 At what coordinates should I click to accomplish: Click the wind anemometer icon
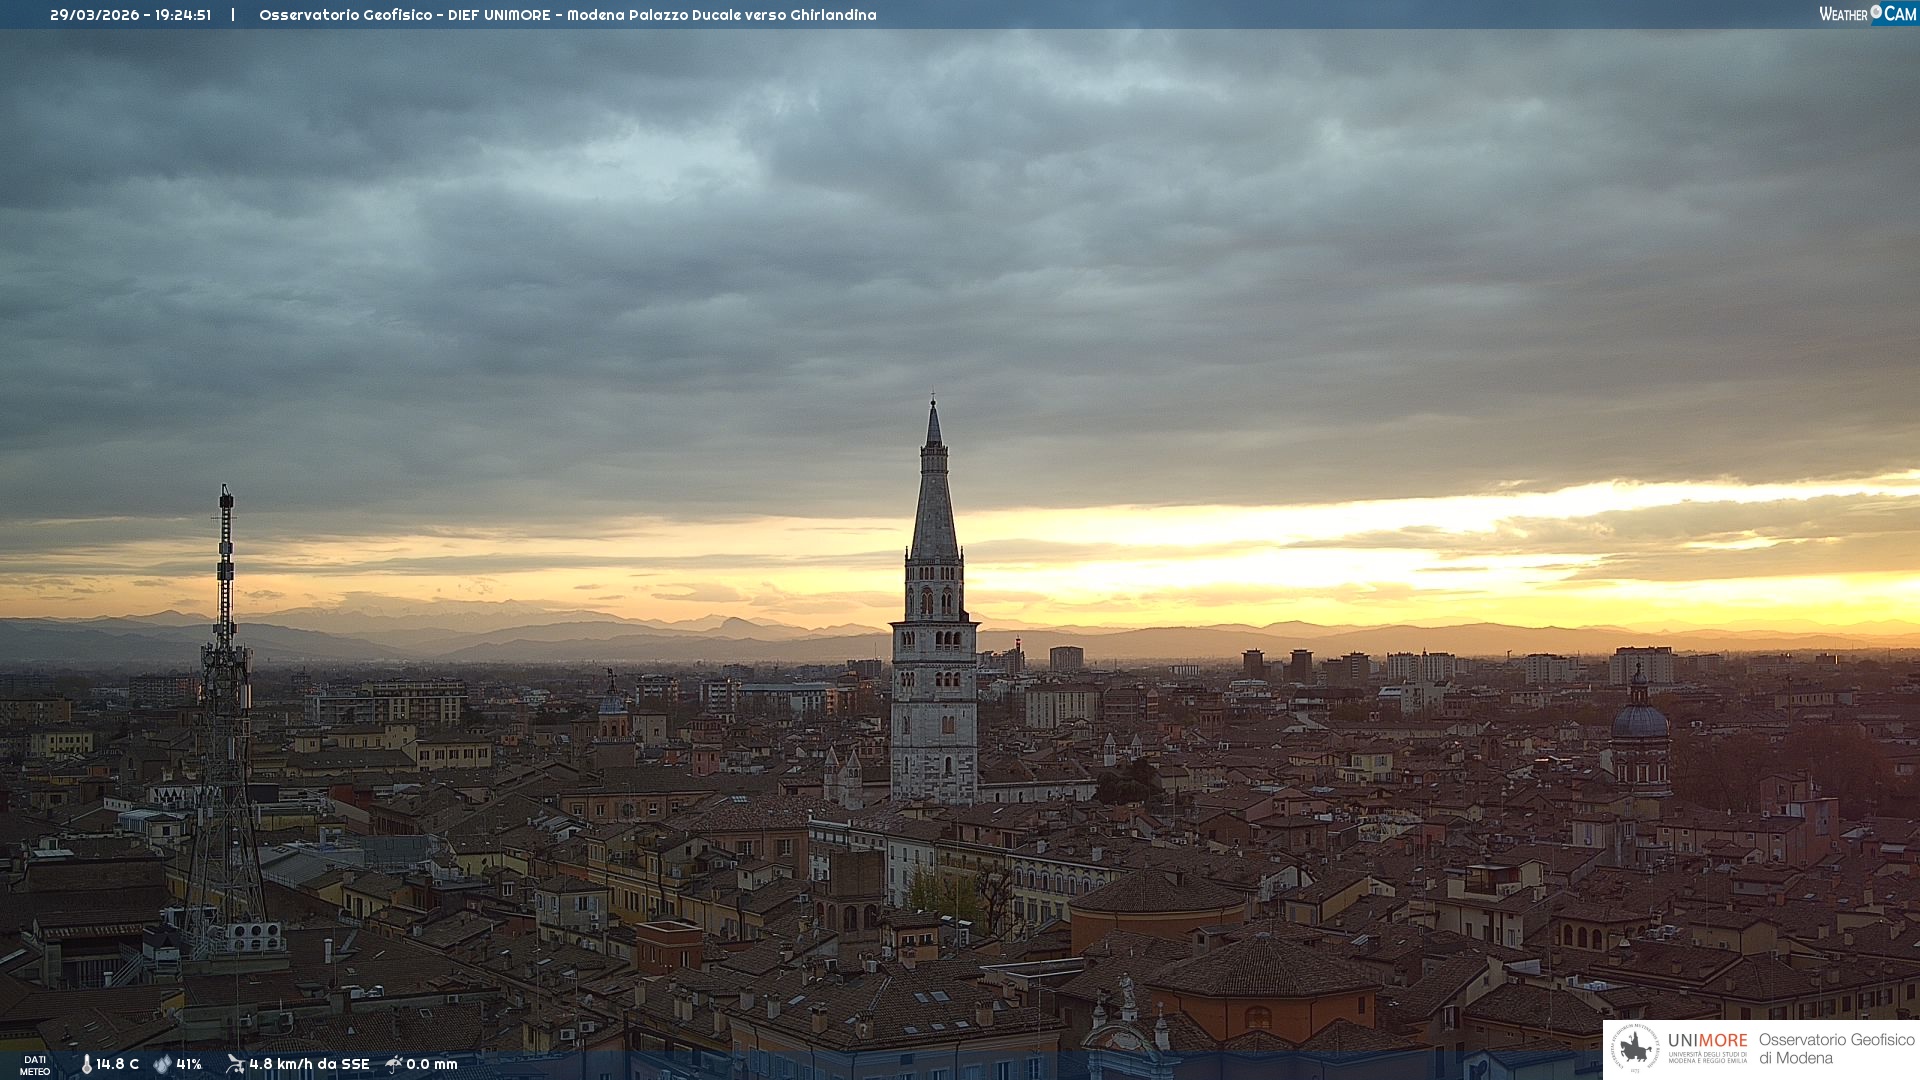(235, 1064)
